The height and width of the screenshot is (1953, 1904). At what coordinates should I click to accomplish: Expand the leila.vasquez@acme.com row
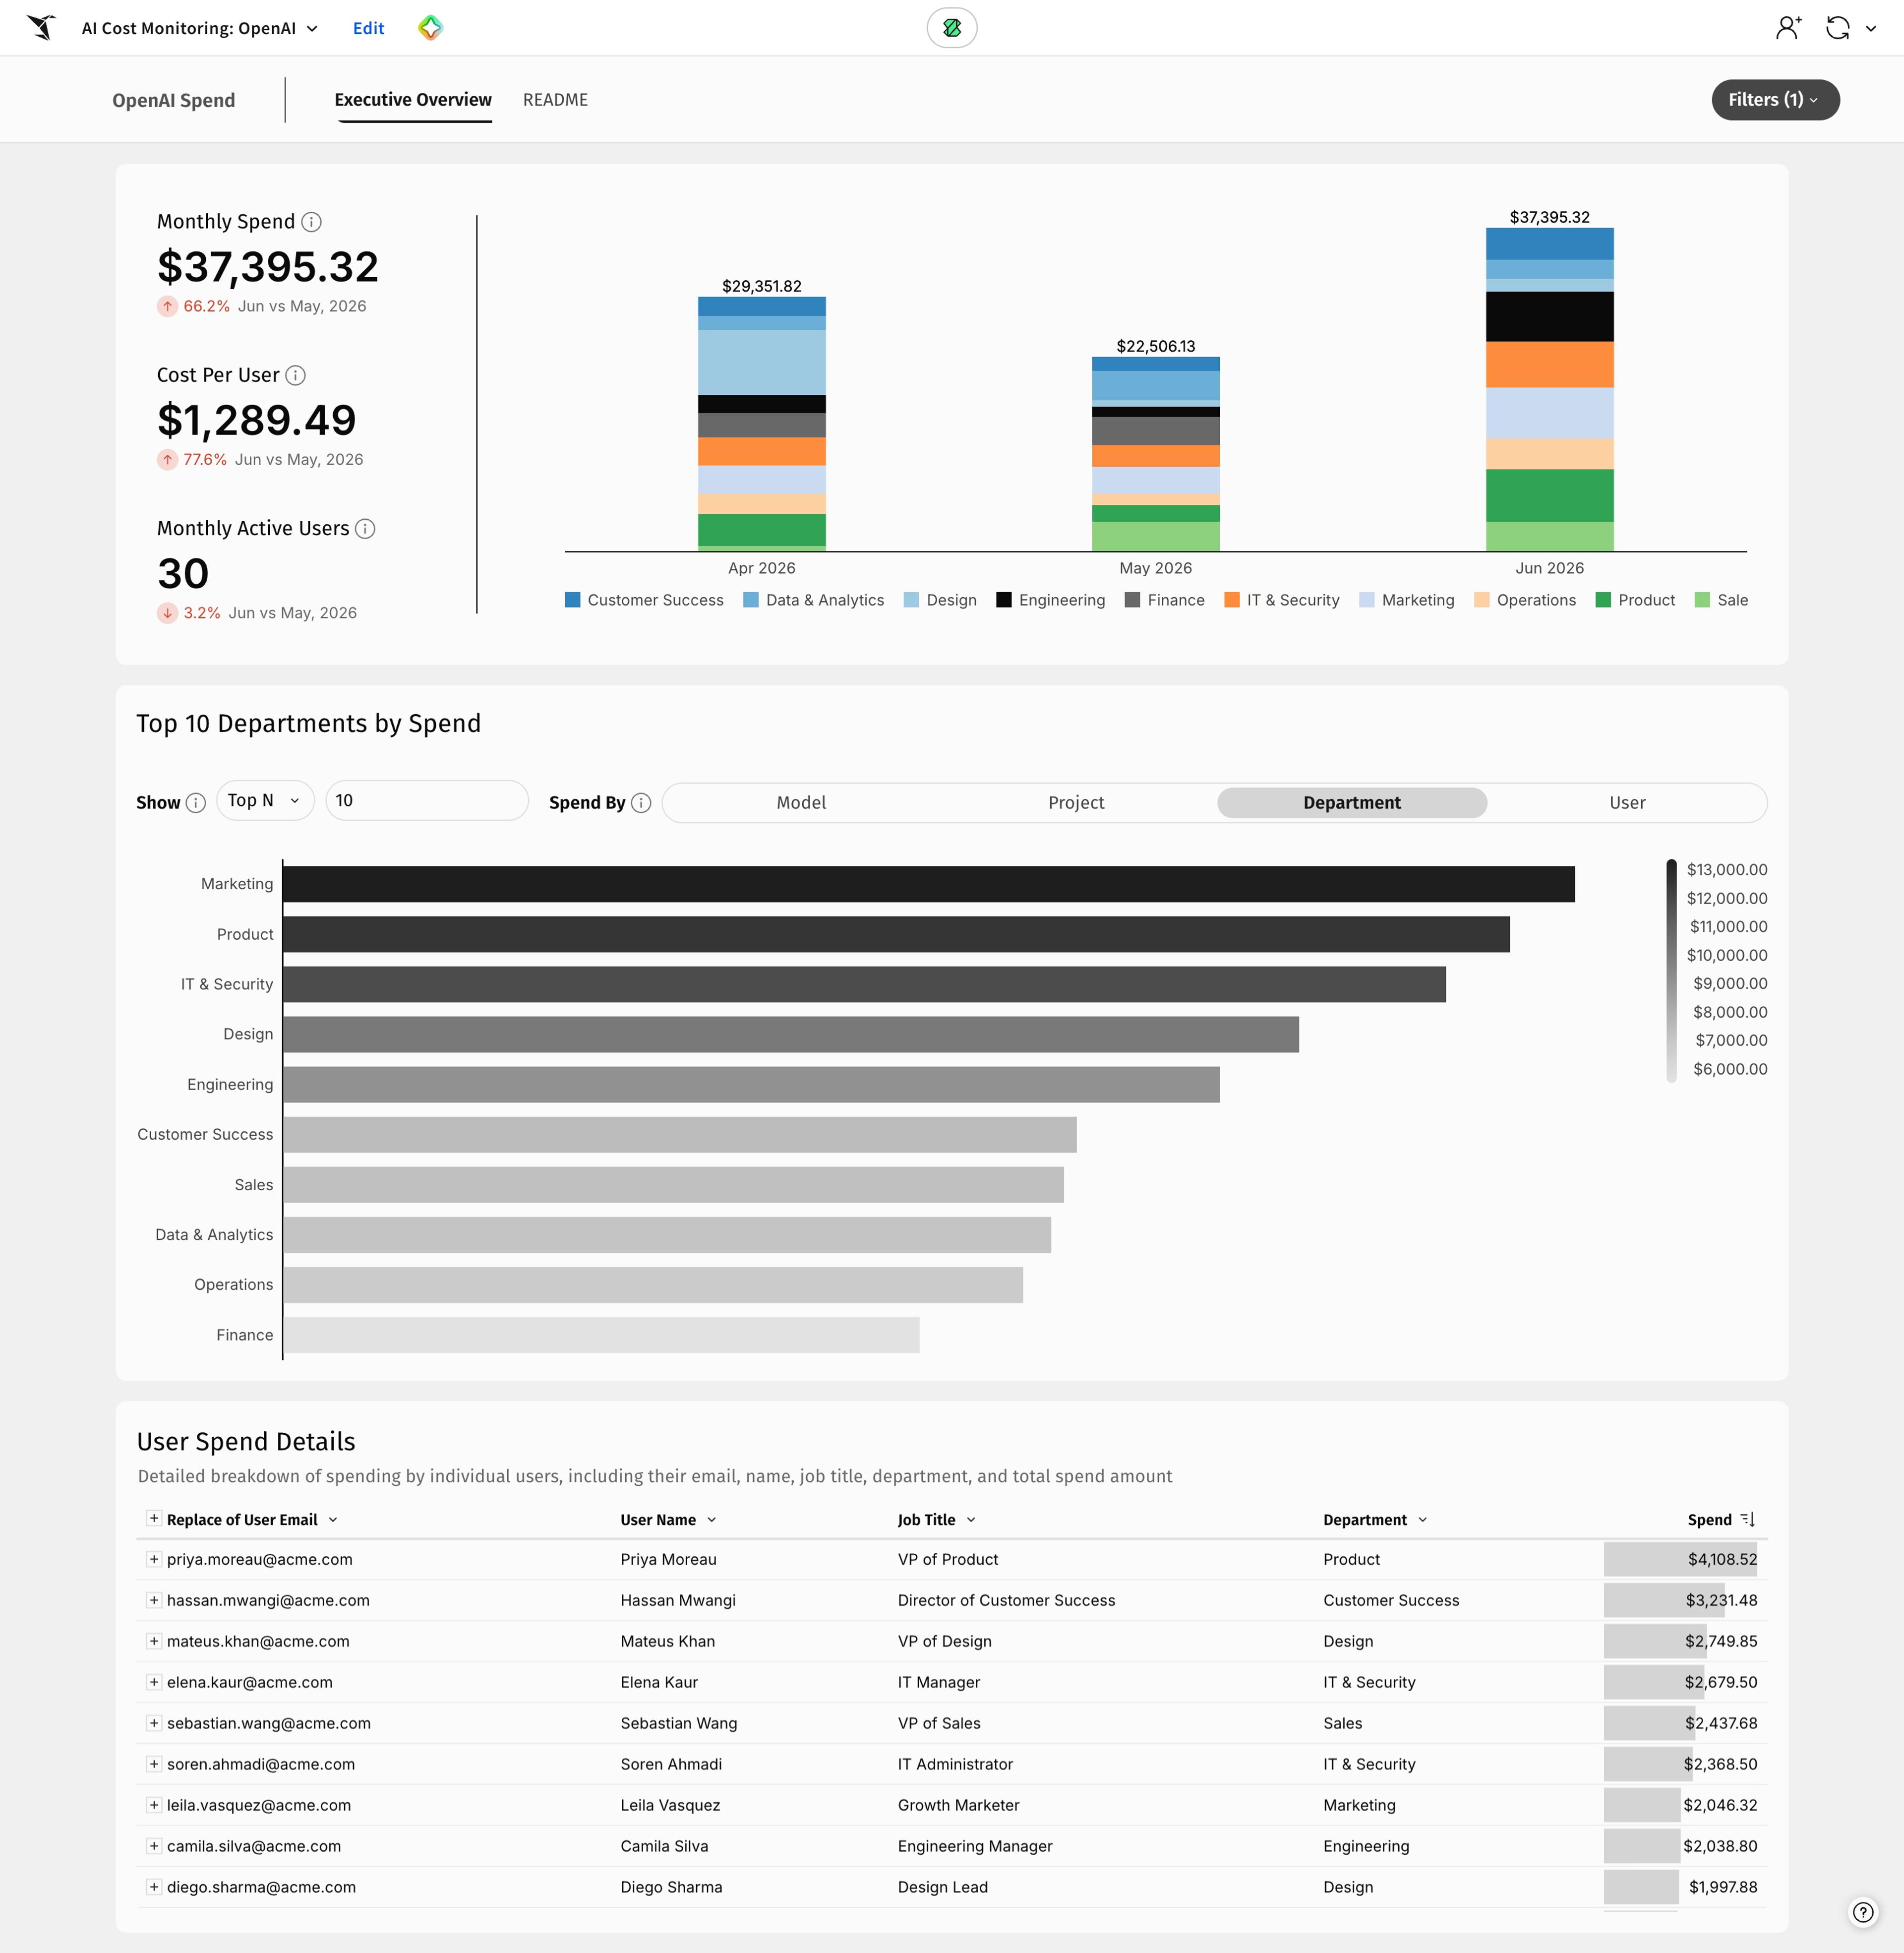click(x=153, y=1805)
